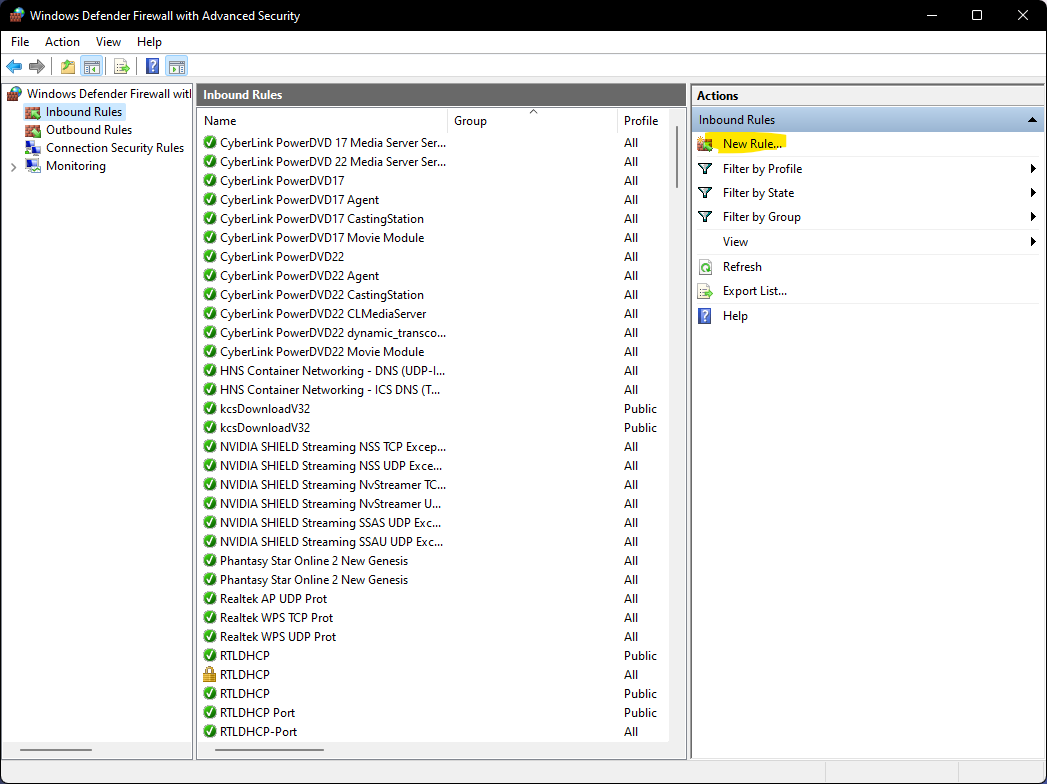Image resolution: width=1047 pixels, height=784 pixels.
Task: Click green check icon of Realtek AP UDP Prot
Action: pos(210,598)
